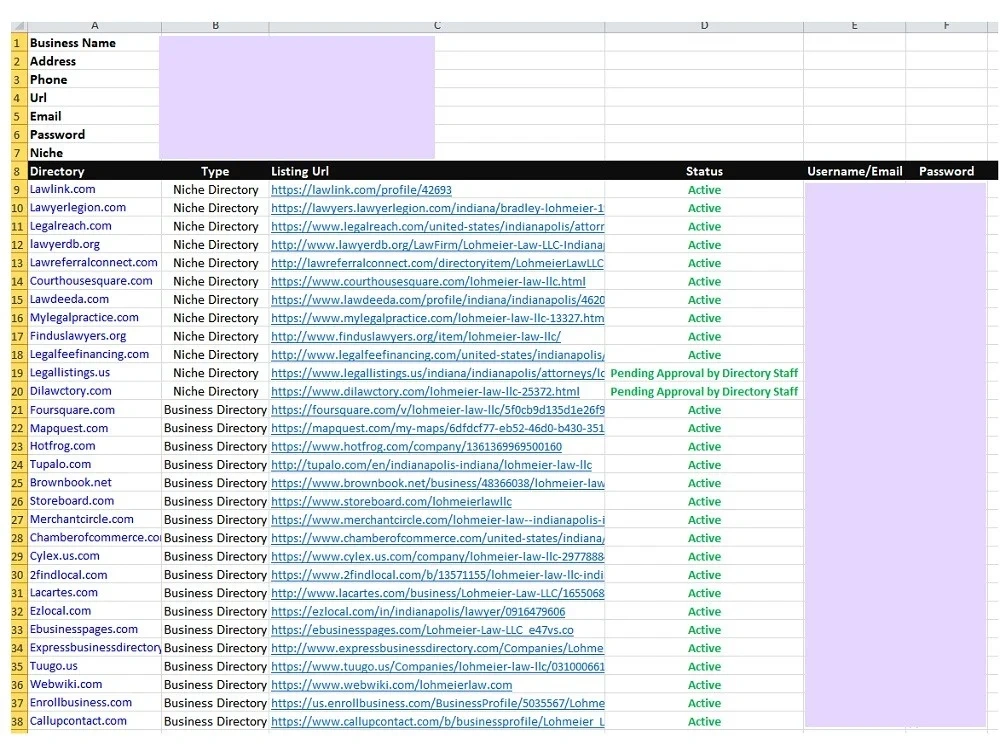1000x750 pixels.
Task: Select the lawyerdb.org directory cell
Action: point(94,245)
